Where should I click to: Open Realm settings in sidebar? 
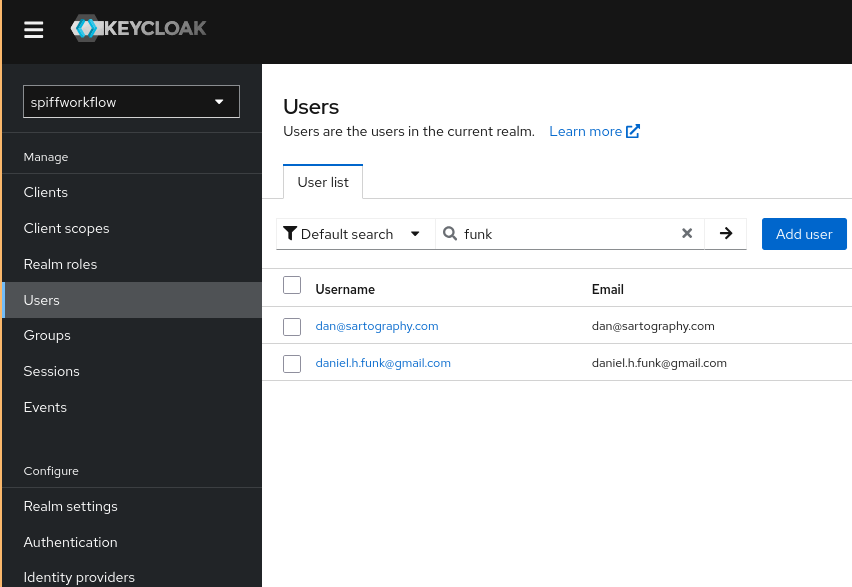coord(132,507)
